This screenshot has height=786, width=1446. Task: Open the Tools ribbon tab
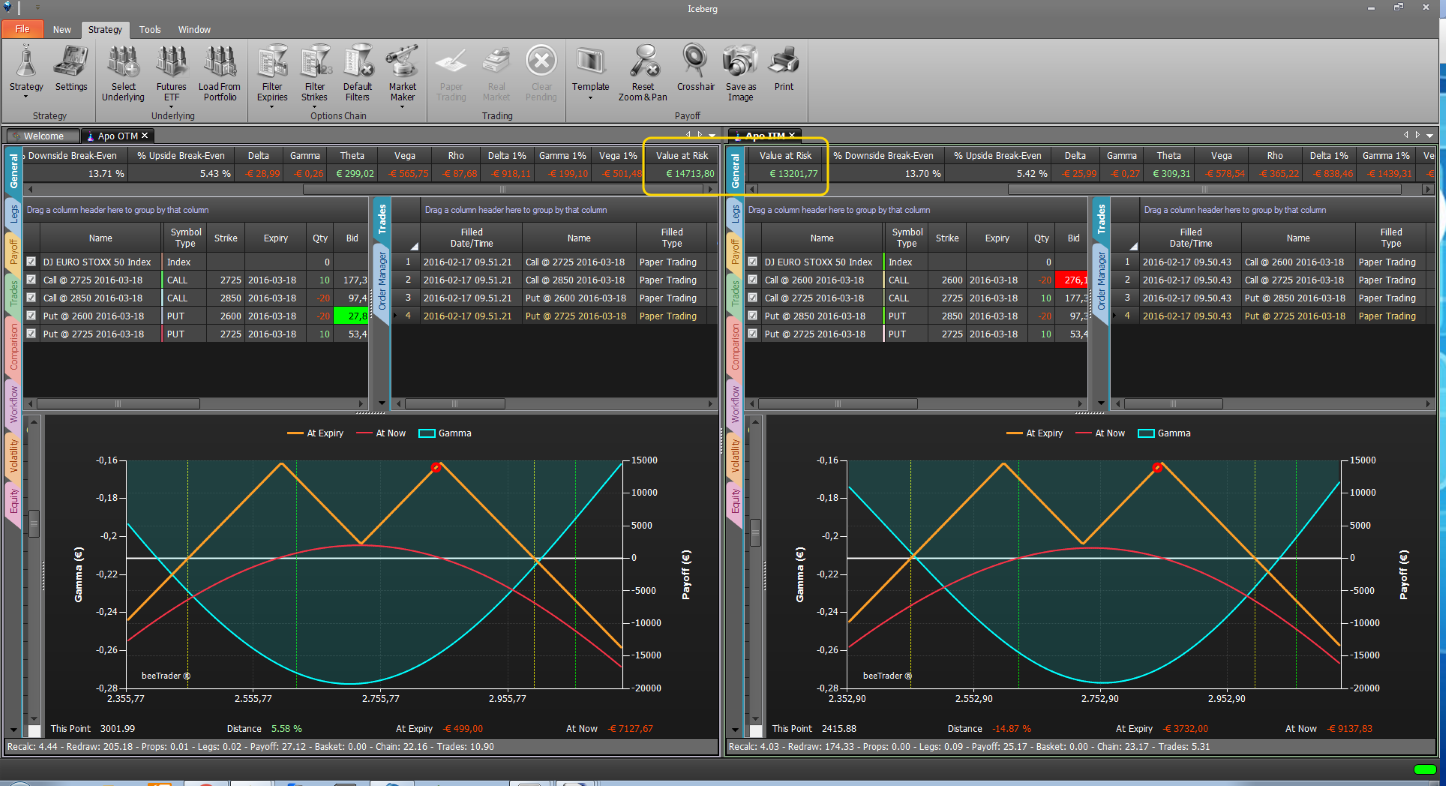point(150,30)
